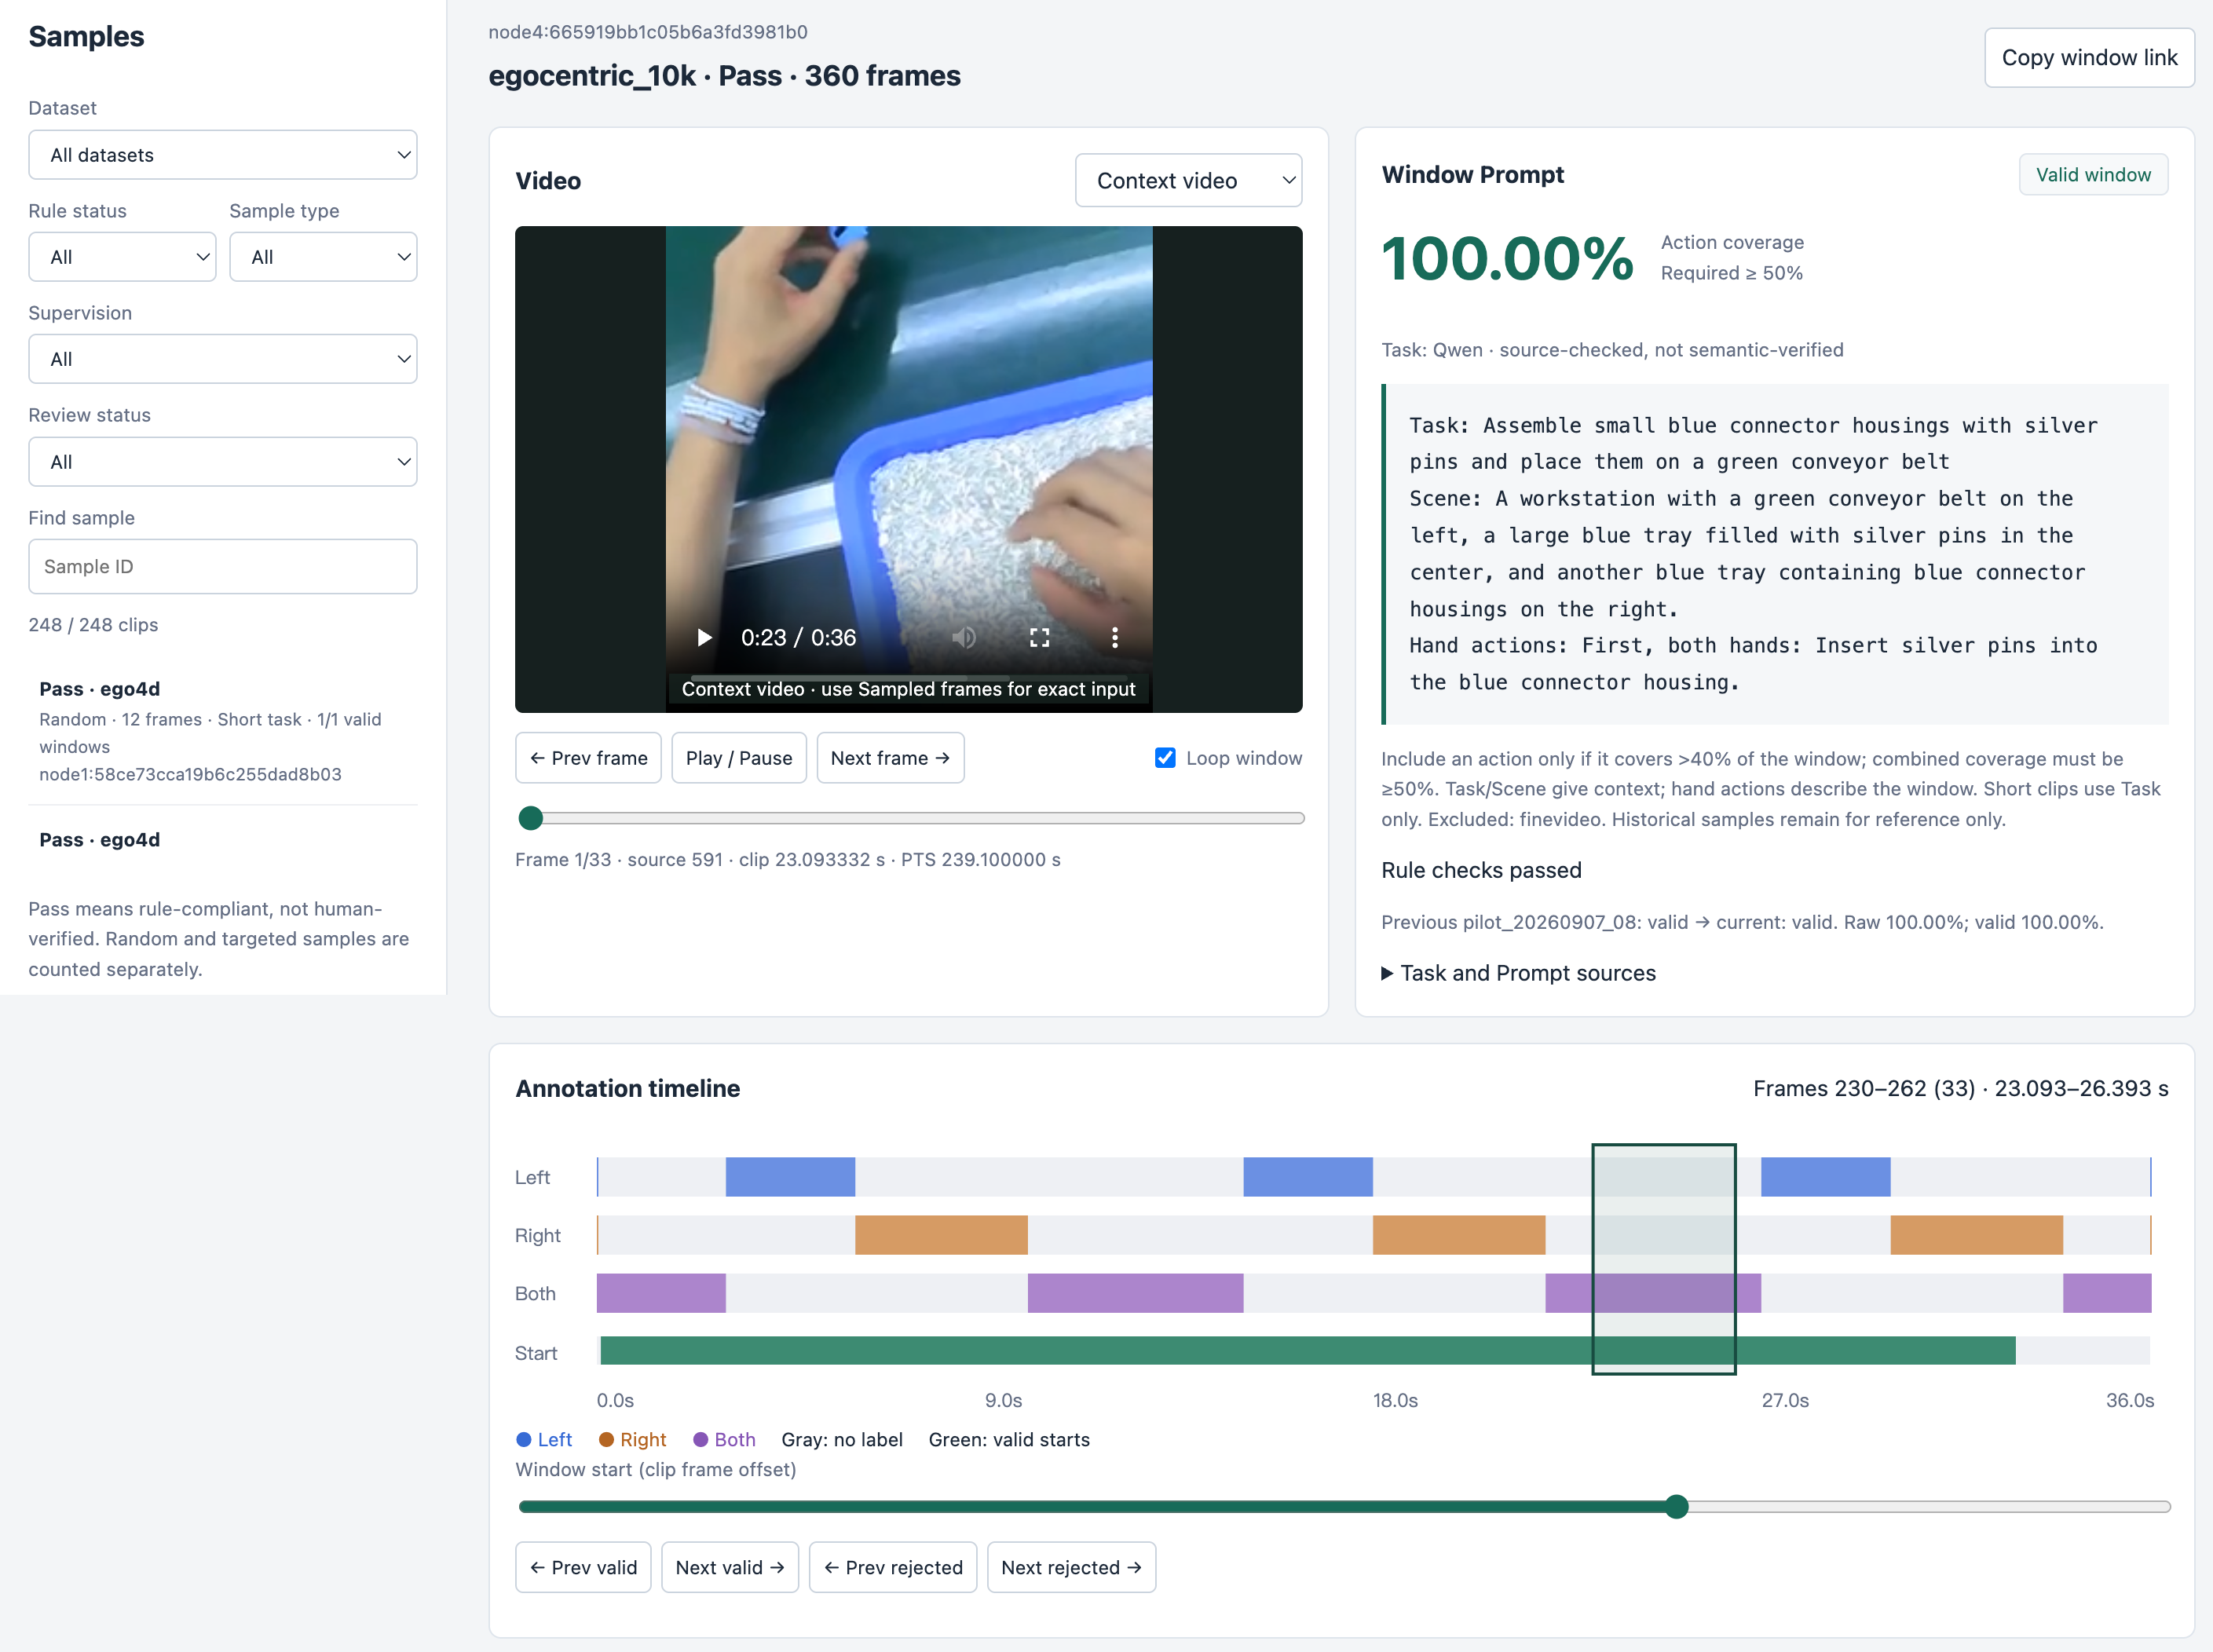2213x1652 pixels.
Task: Click the green Start valid-starts bar
Action: [1308, 1351]
